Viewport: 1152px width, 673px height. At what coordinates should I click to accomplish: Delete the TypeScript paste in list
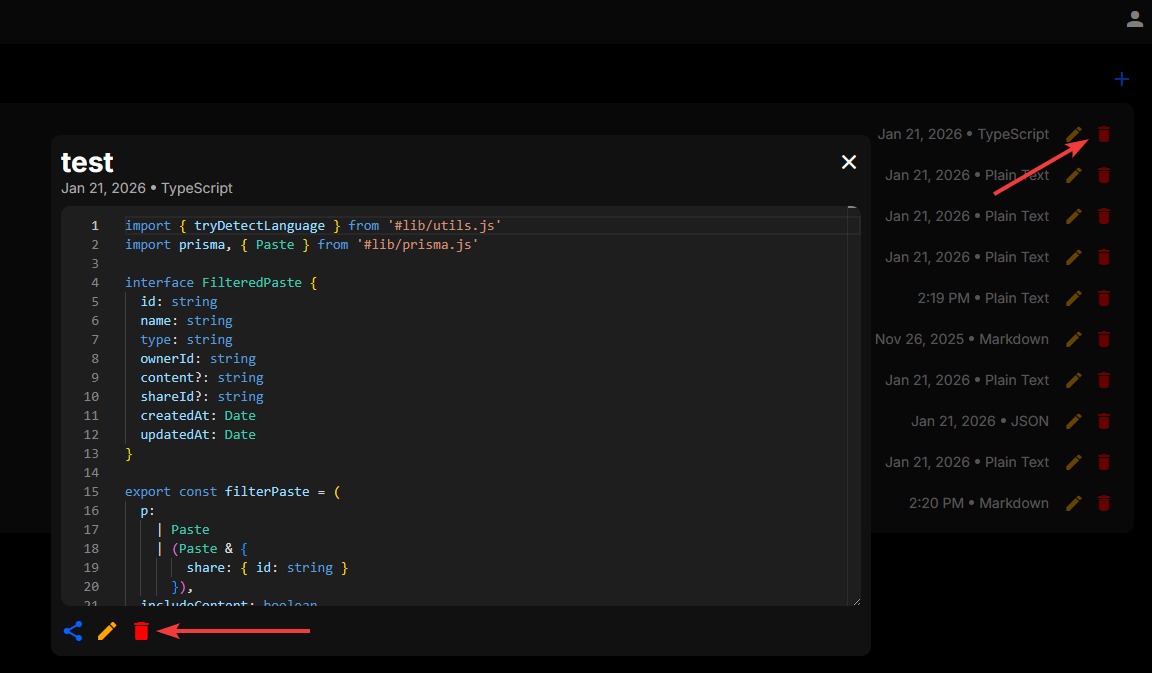point(1104,134)
